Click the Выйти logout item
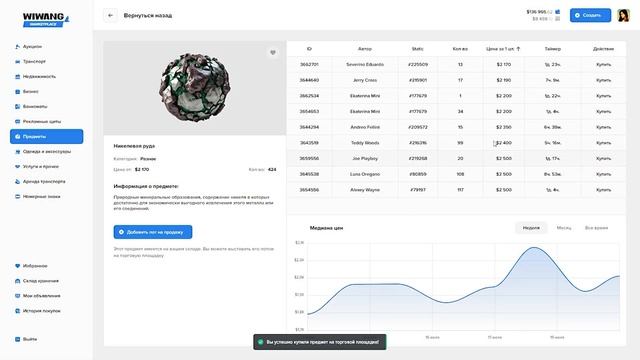The height and width of the screenshot is (360, 640). (x=29, y=339)
